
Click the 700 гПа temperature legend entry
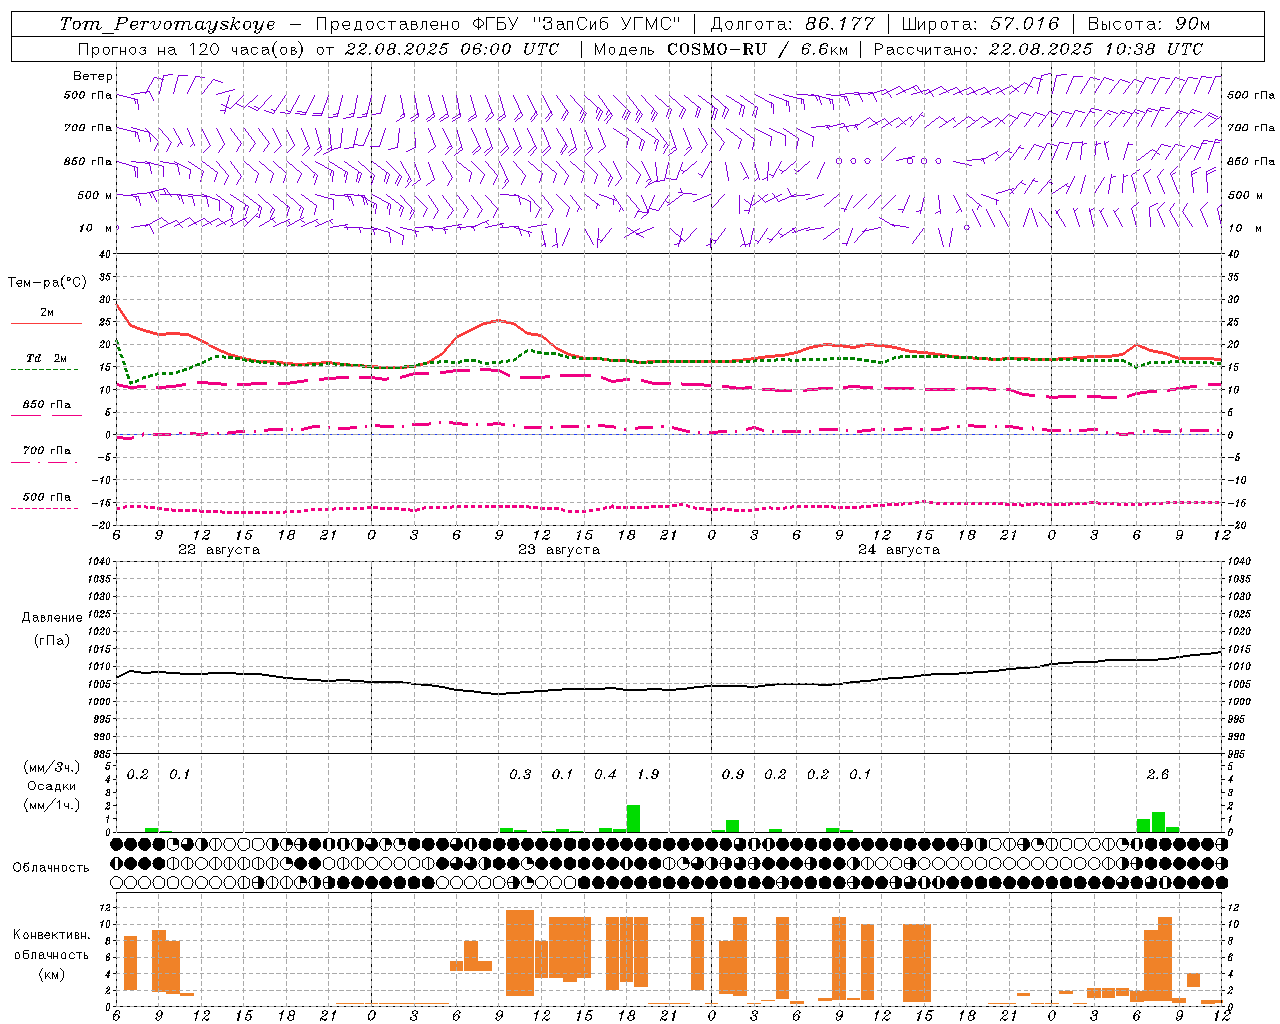(47, 451)
